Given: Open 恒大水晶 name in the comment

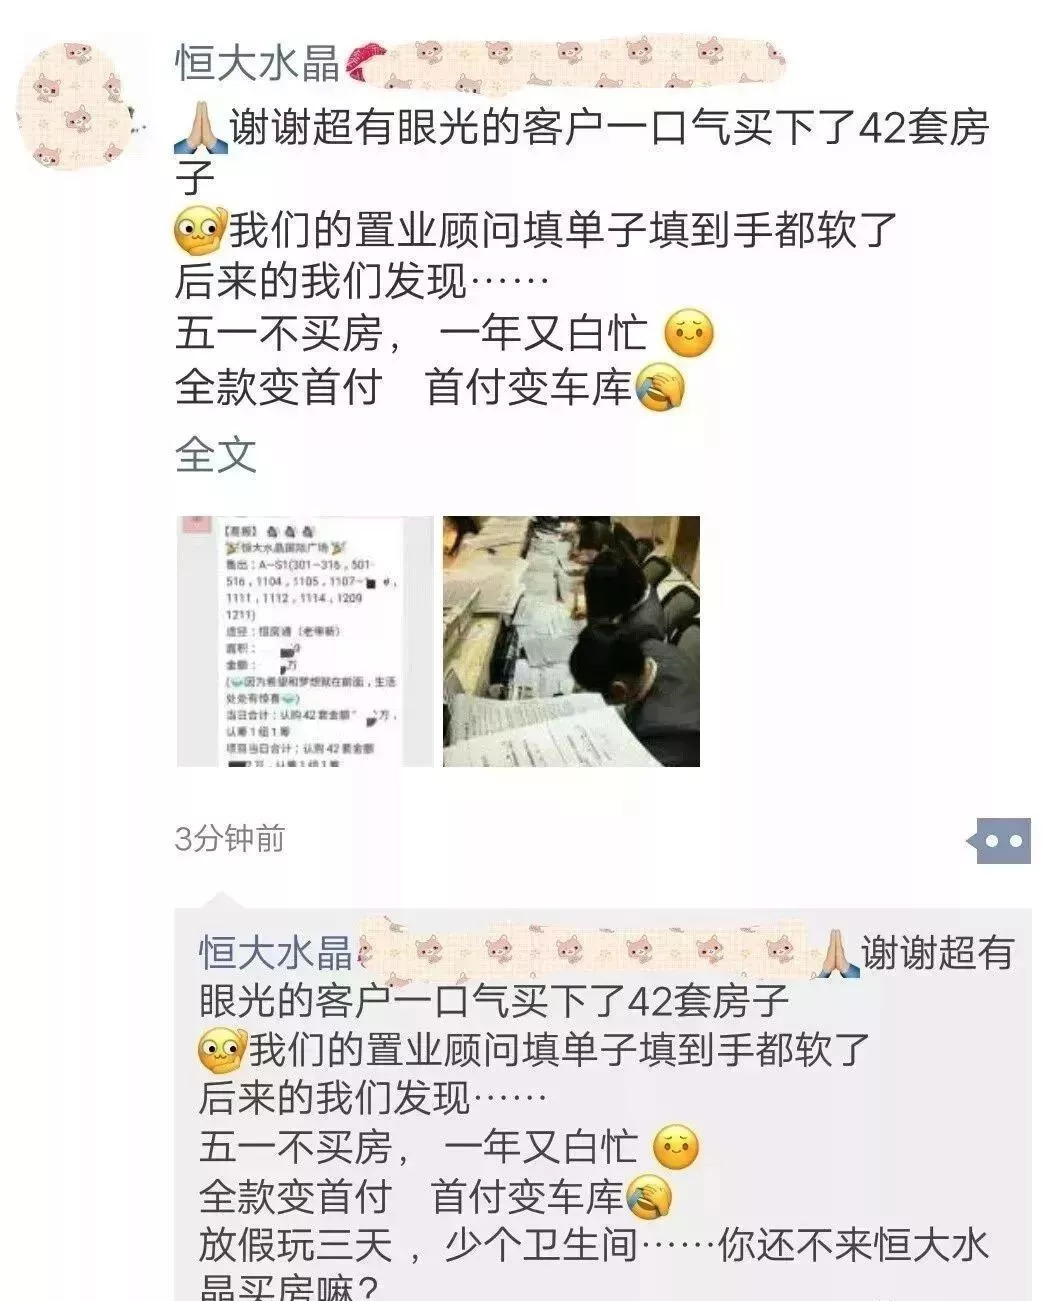Looking at the screenshot, I should point(275,953).
